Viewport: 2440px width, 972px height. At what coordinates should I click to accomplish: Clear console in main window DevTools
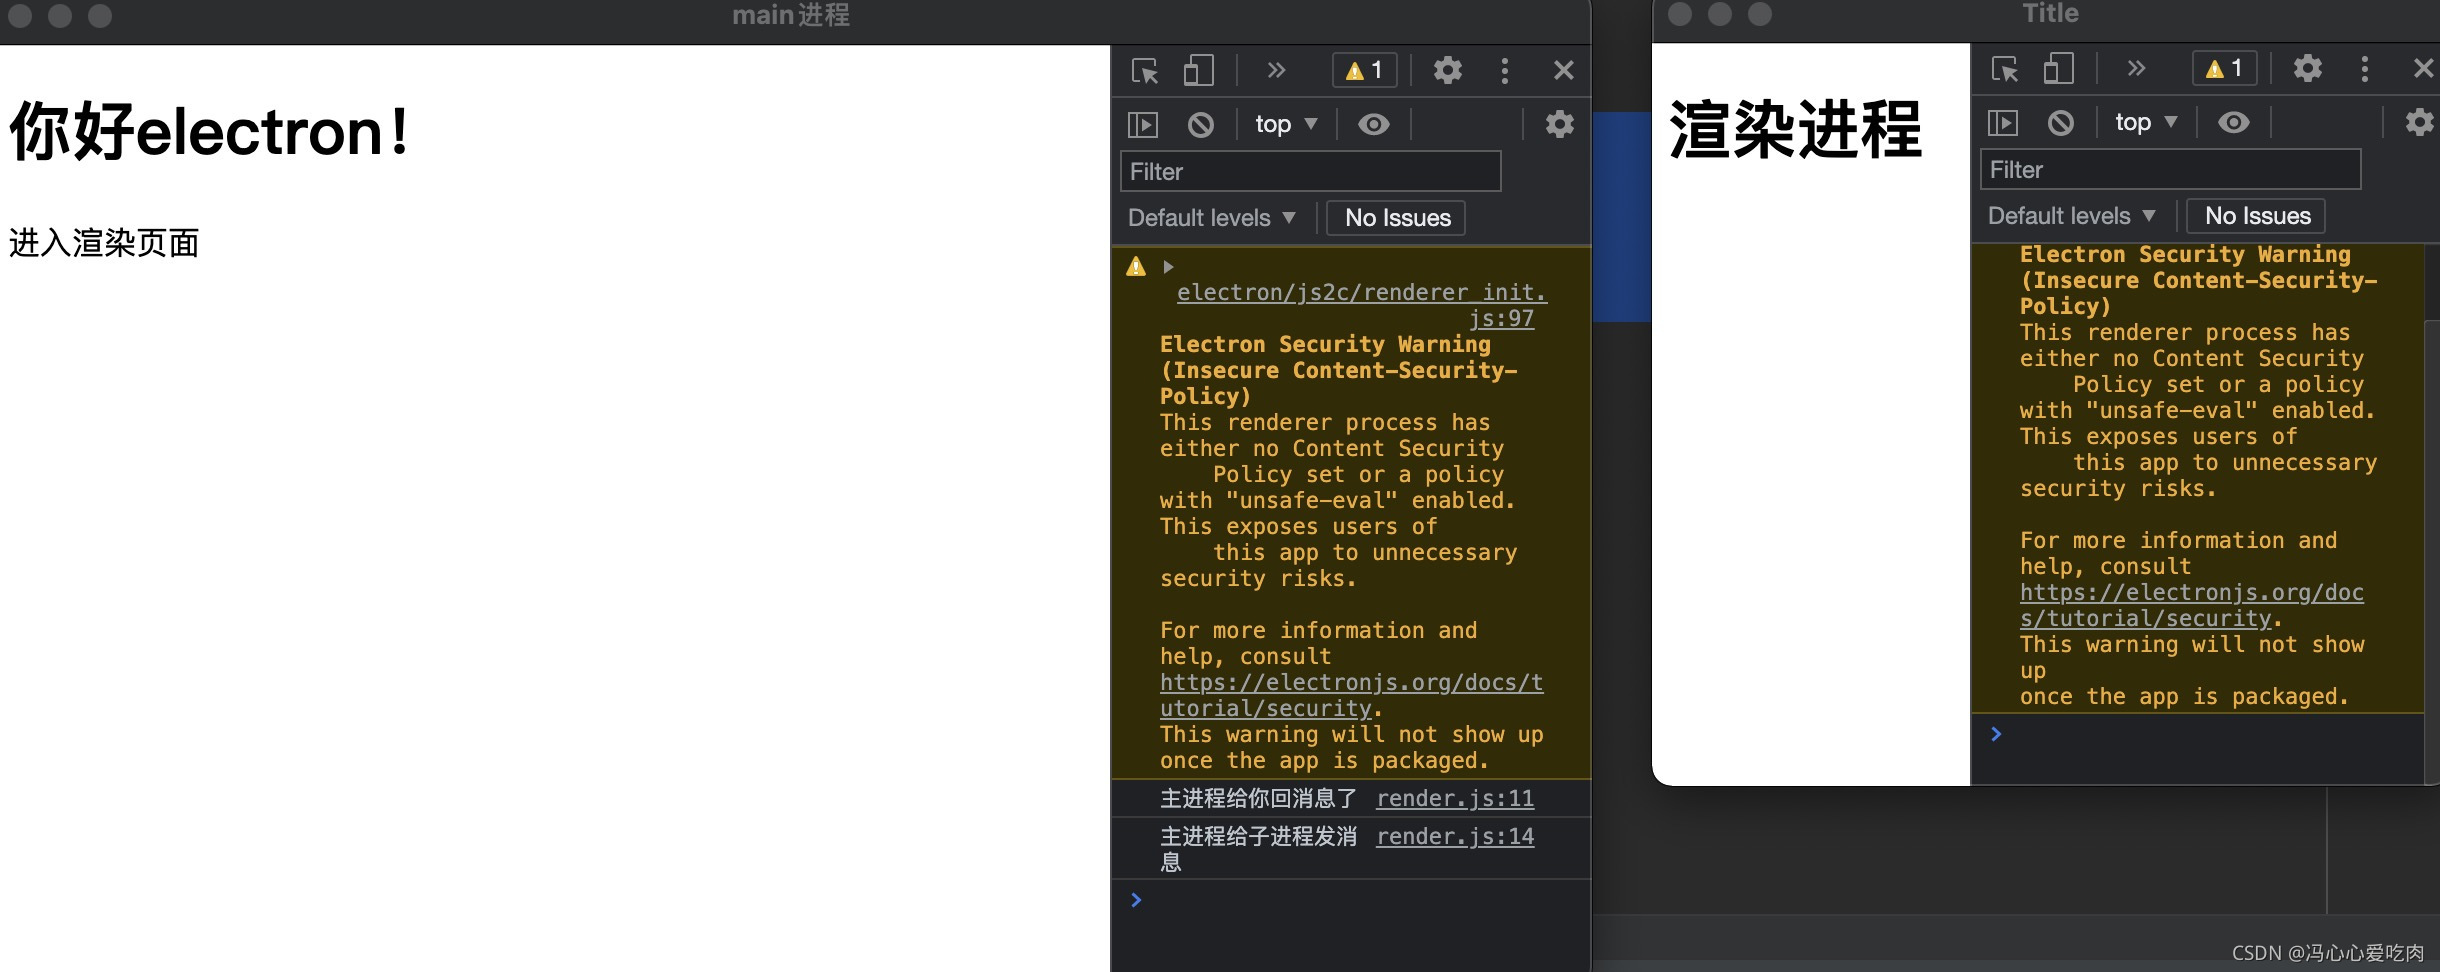click(x=1201, y=124)
